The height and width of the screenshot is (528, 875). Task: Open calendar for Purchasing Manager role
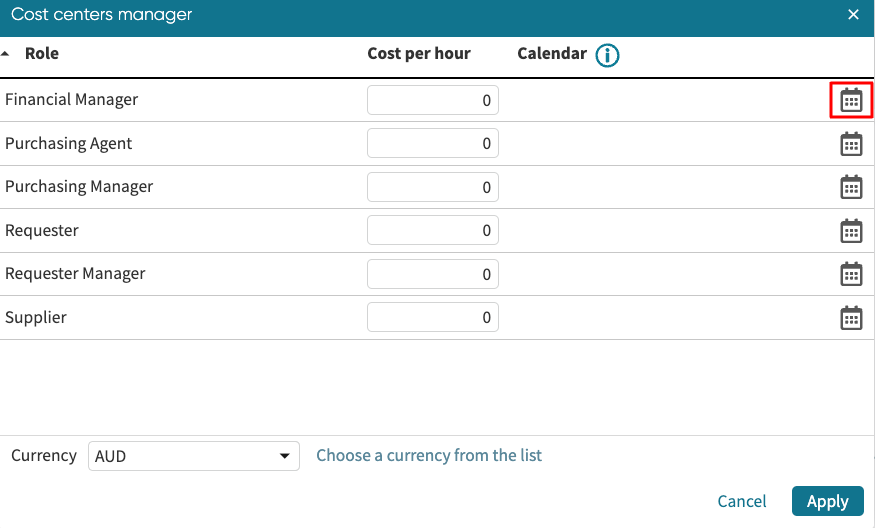(851, 187)
